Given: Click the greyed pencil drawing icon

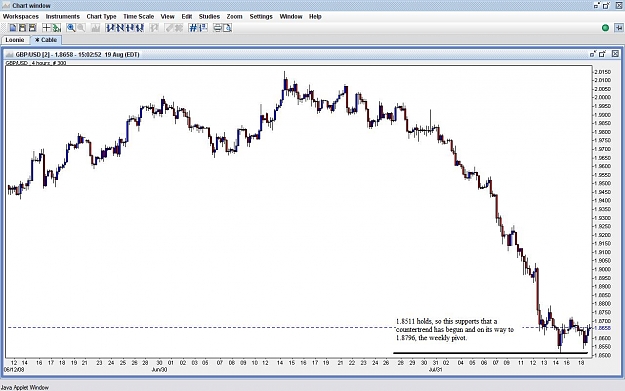Looking at the screenshot, I should (169, 28).
